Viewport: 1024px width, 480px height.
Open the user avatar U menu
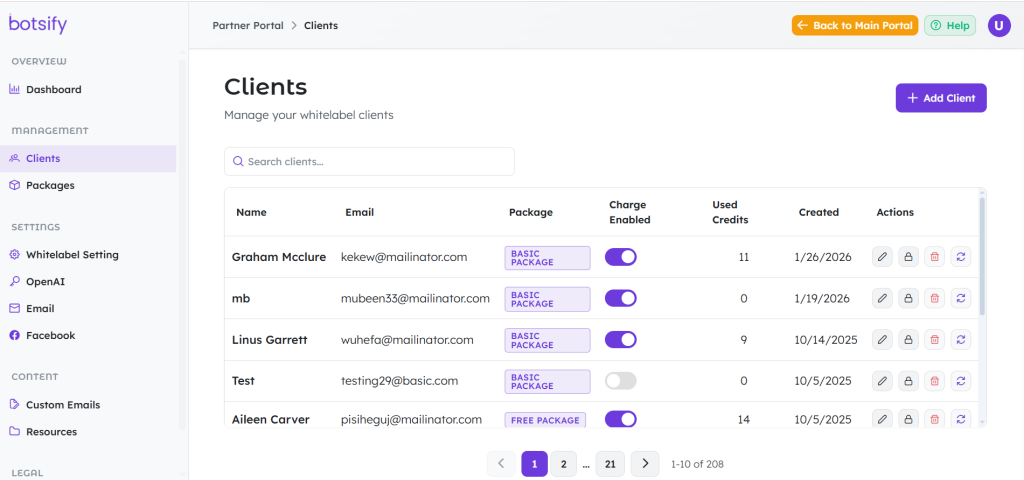point(999,25)
